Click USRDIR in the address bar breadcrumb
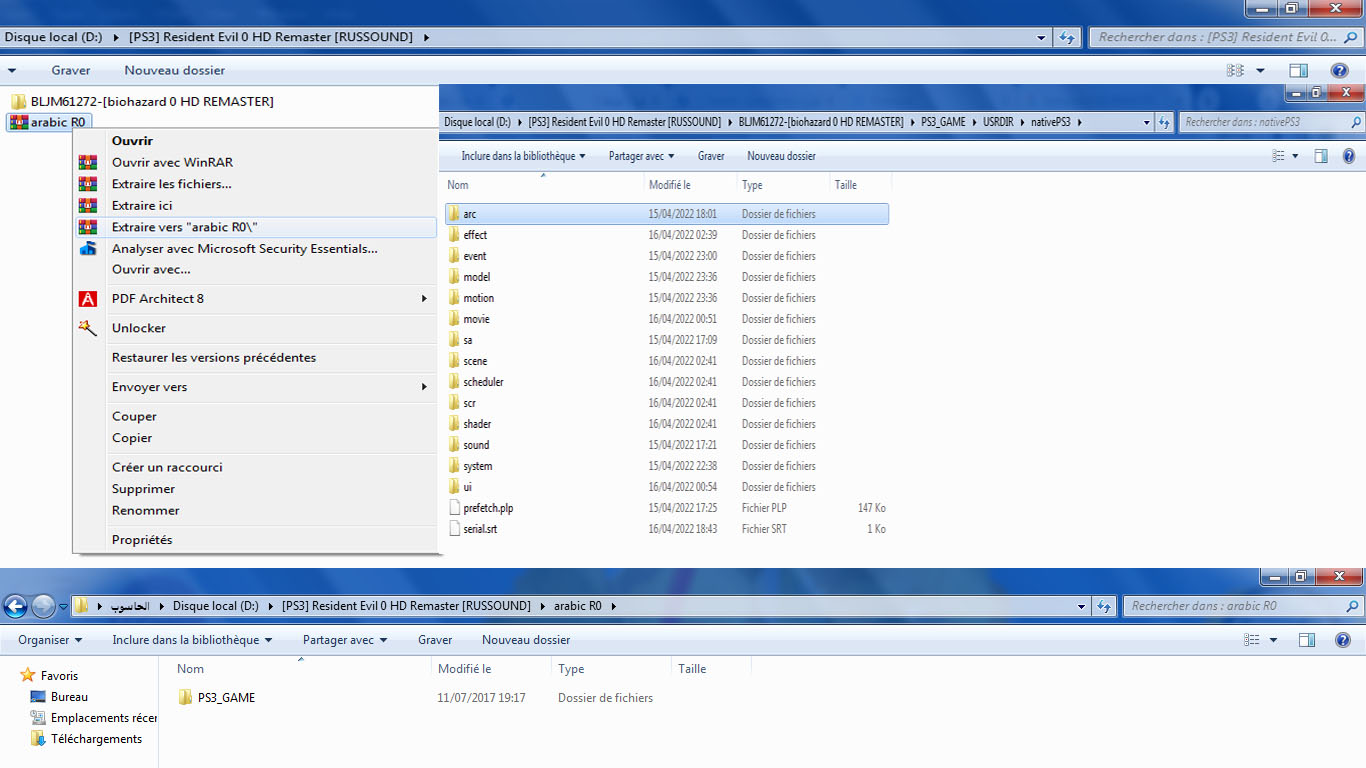 1000,122
